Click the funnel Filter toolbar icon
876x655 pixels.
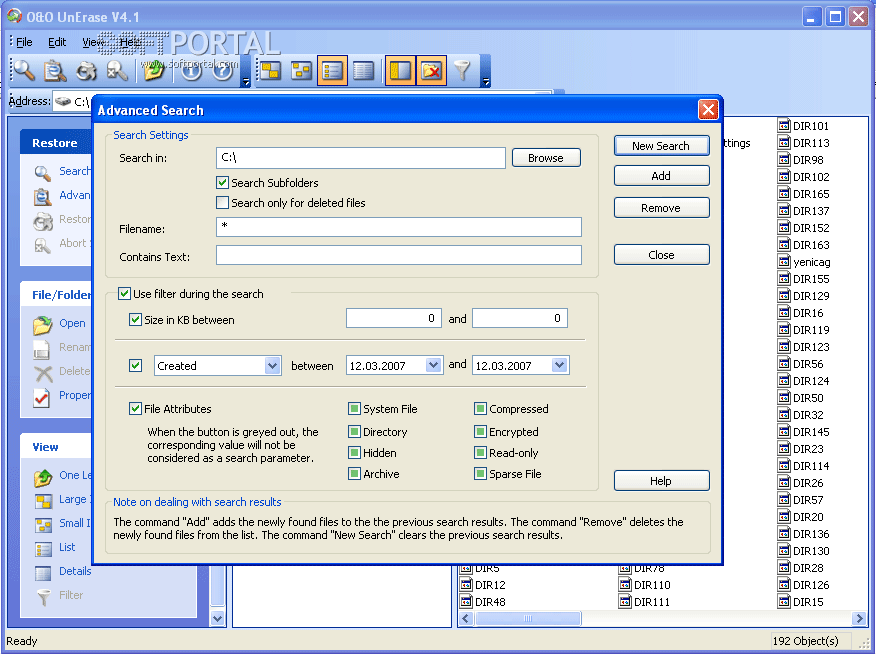pos(462,71)
